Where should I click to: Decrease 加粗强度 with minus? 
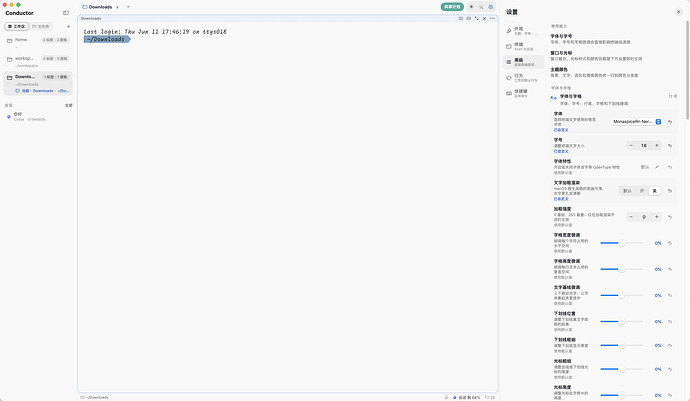click(631, 217)
